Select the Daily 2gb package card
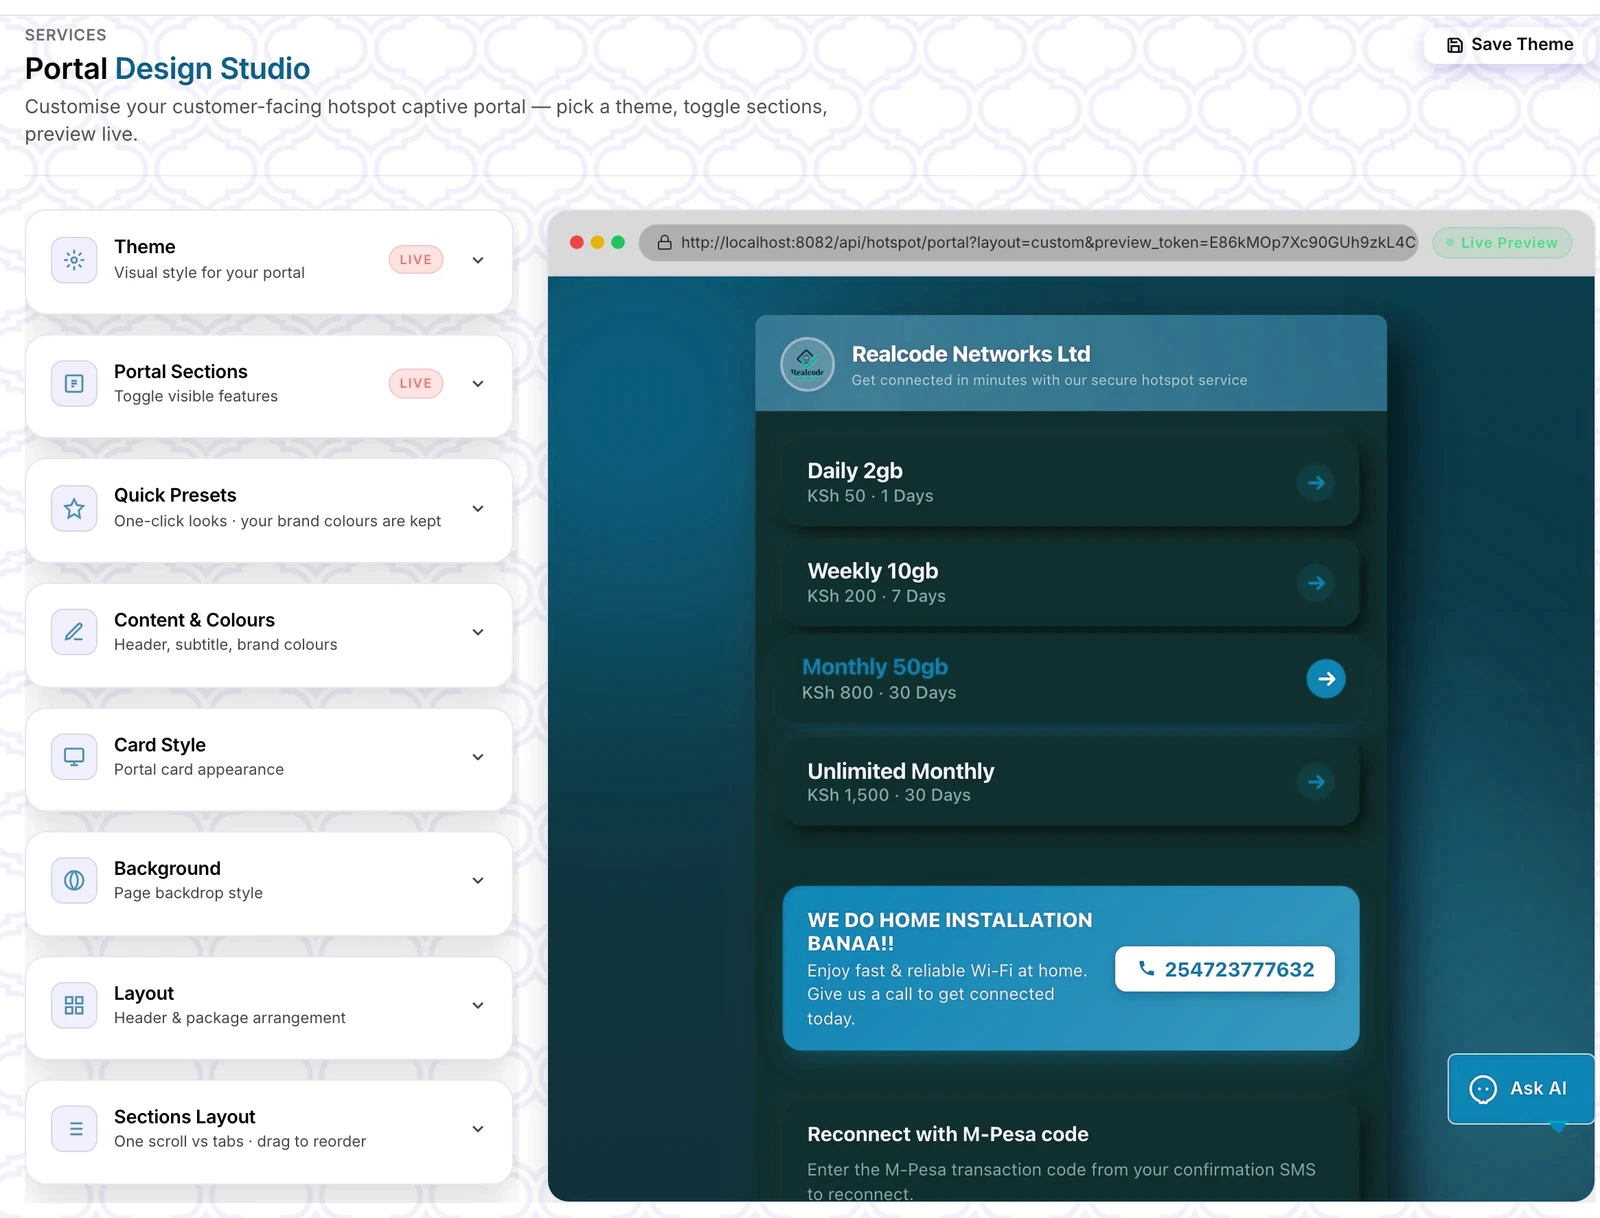 tap(1071, 482)
